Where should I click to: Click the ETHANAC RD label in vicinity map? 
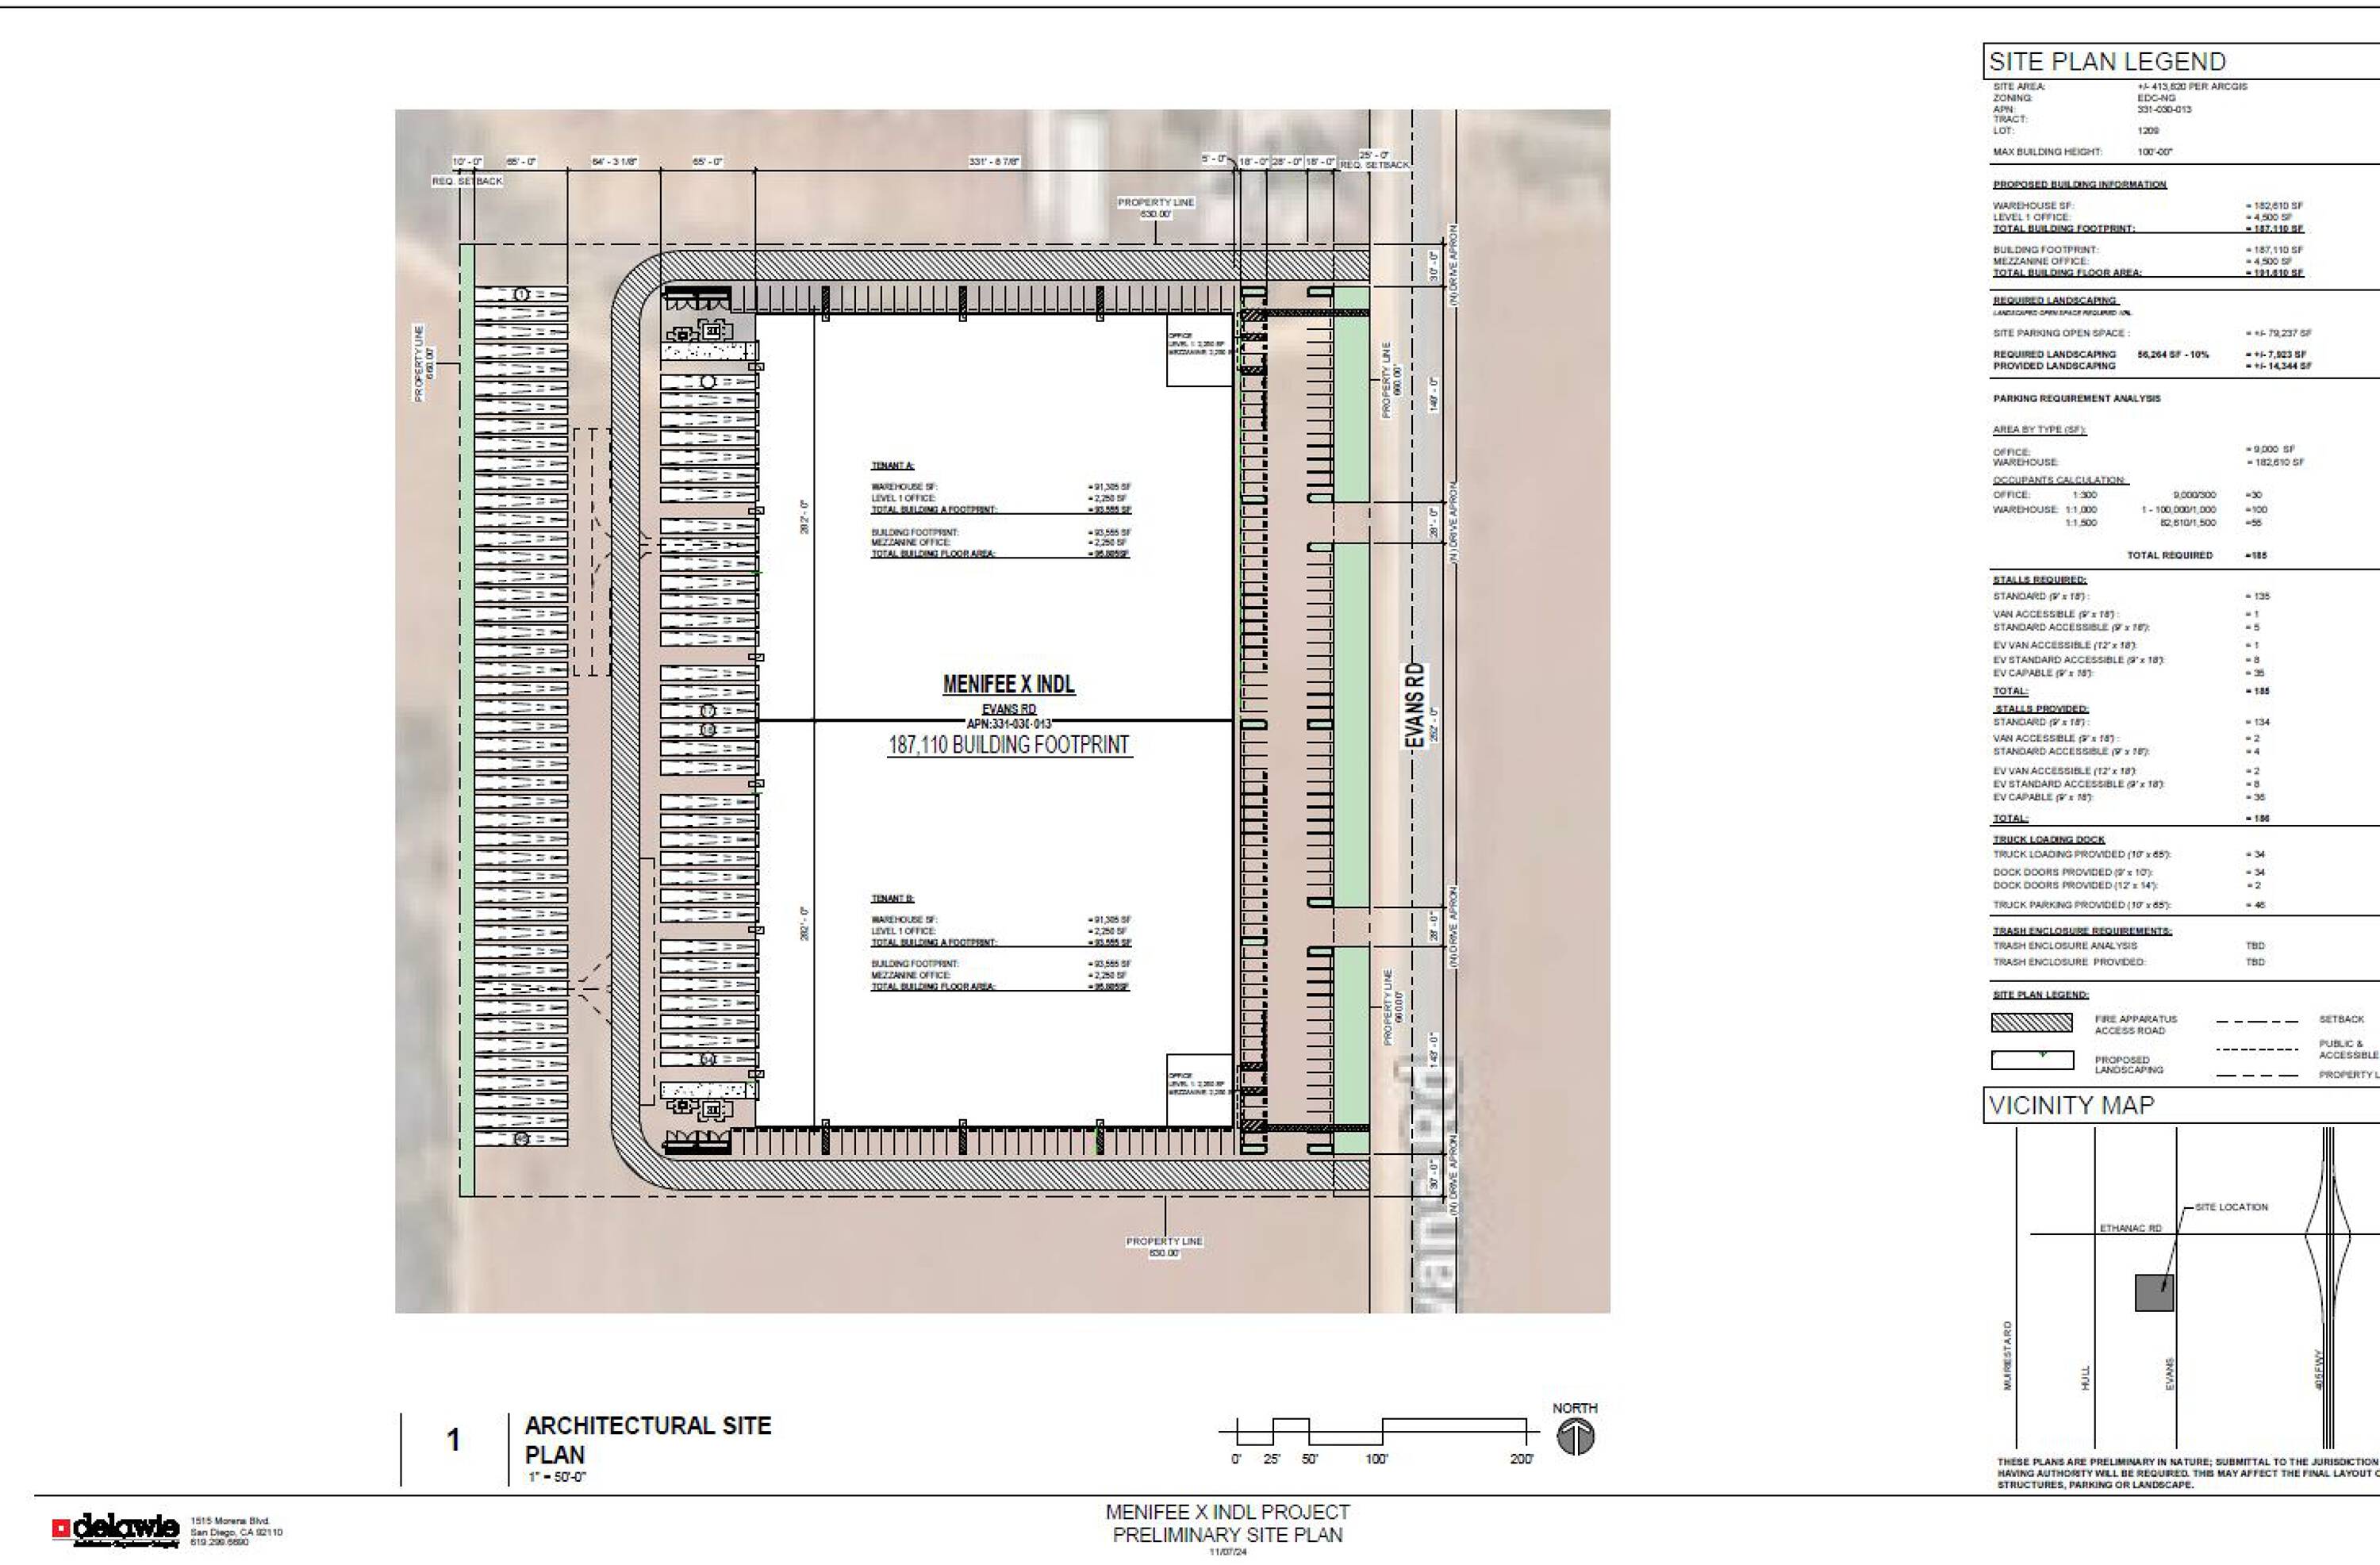[x=2130, y=1228]
